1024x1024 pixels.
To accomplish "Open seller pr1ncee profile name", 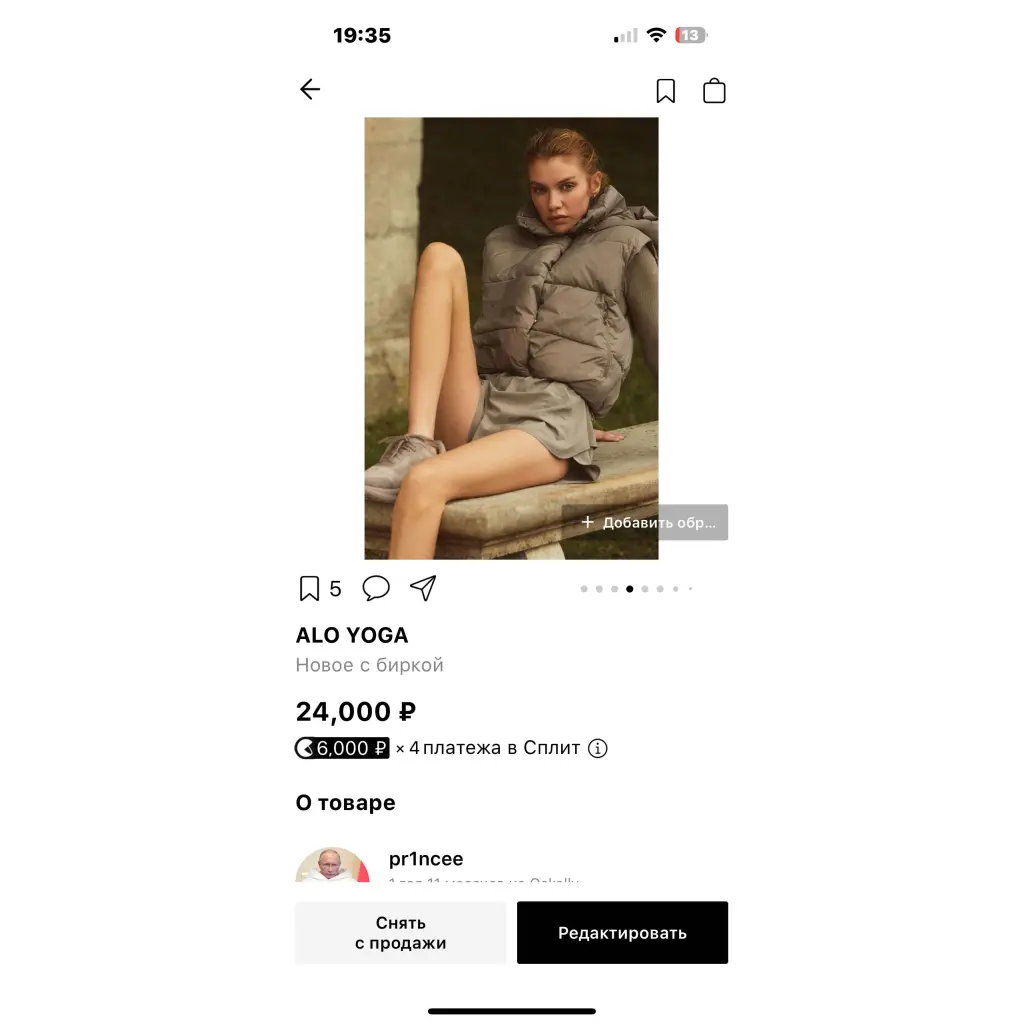I will pos(426,859).
